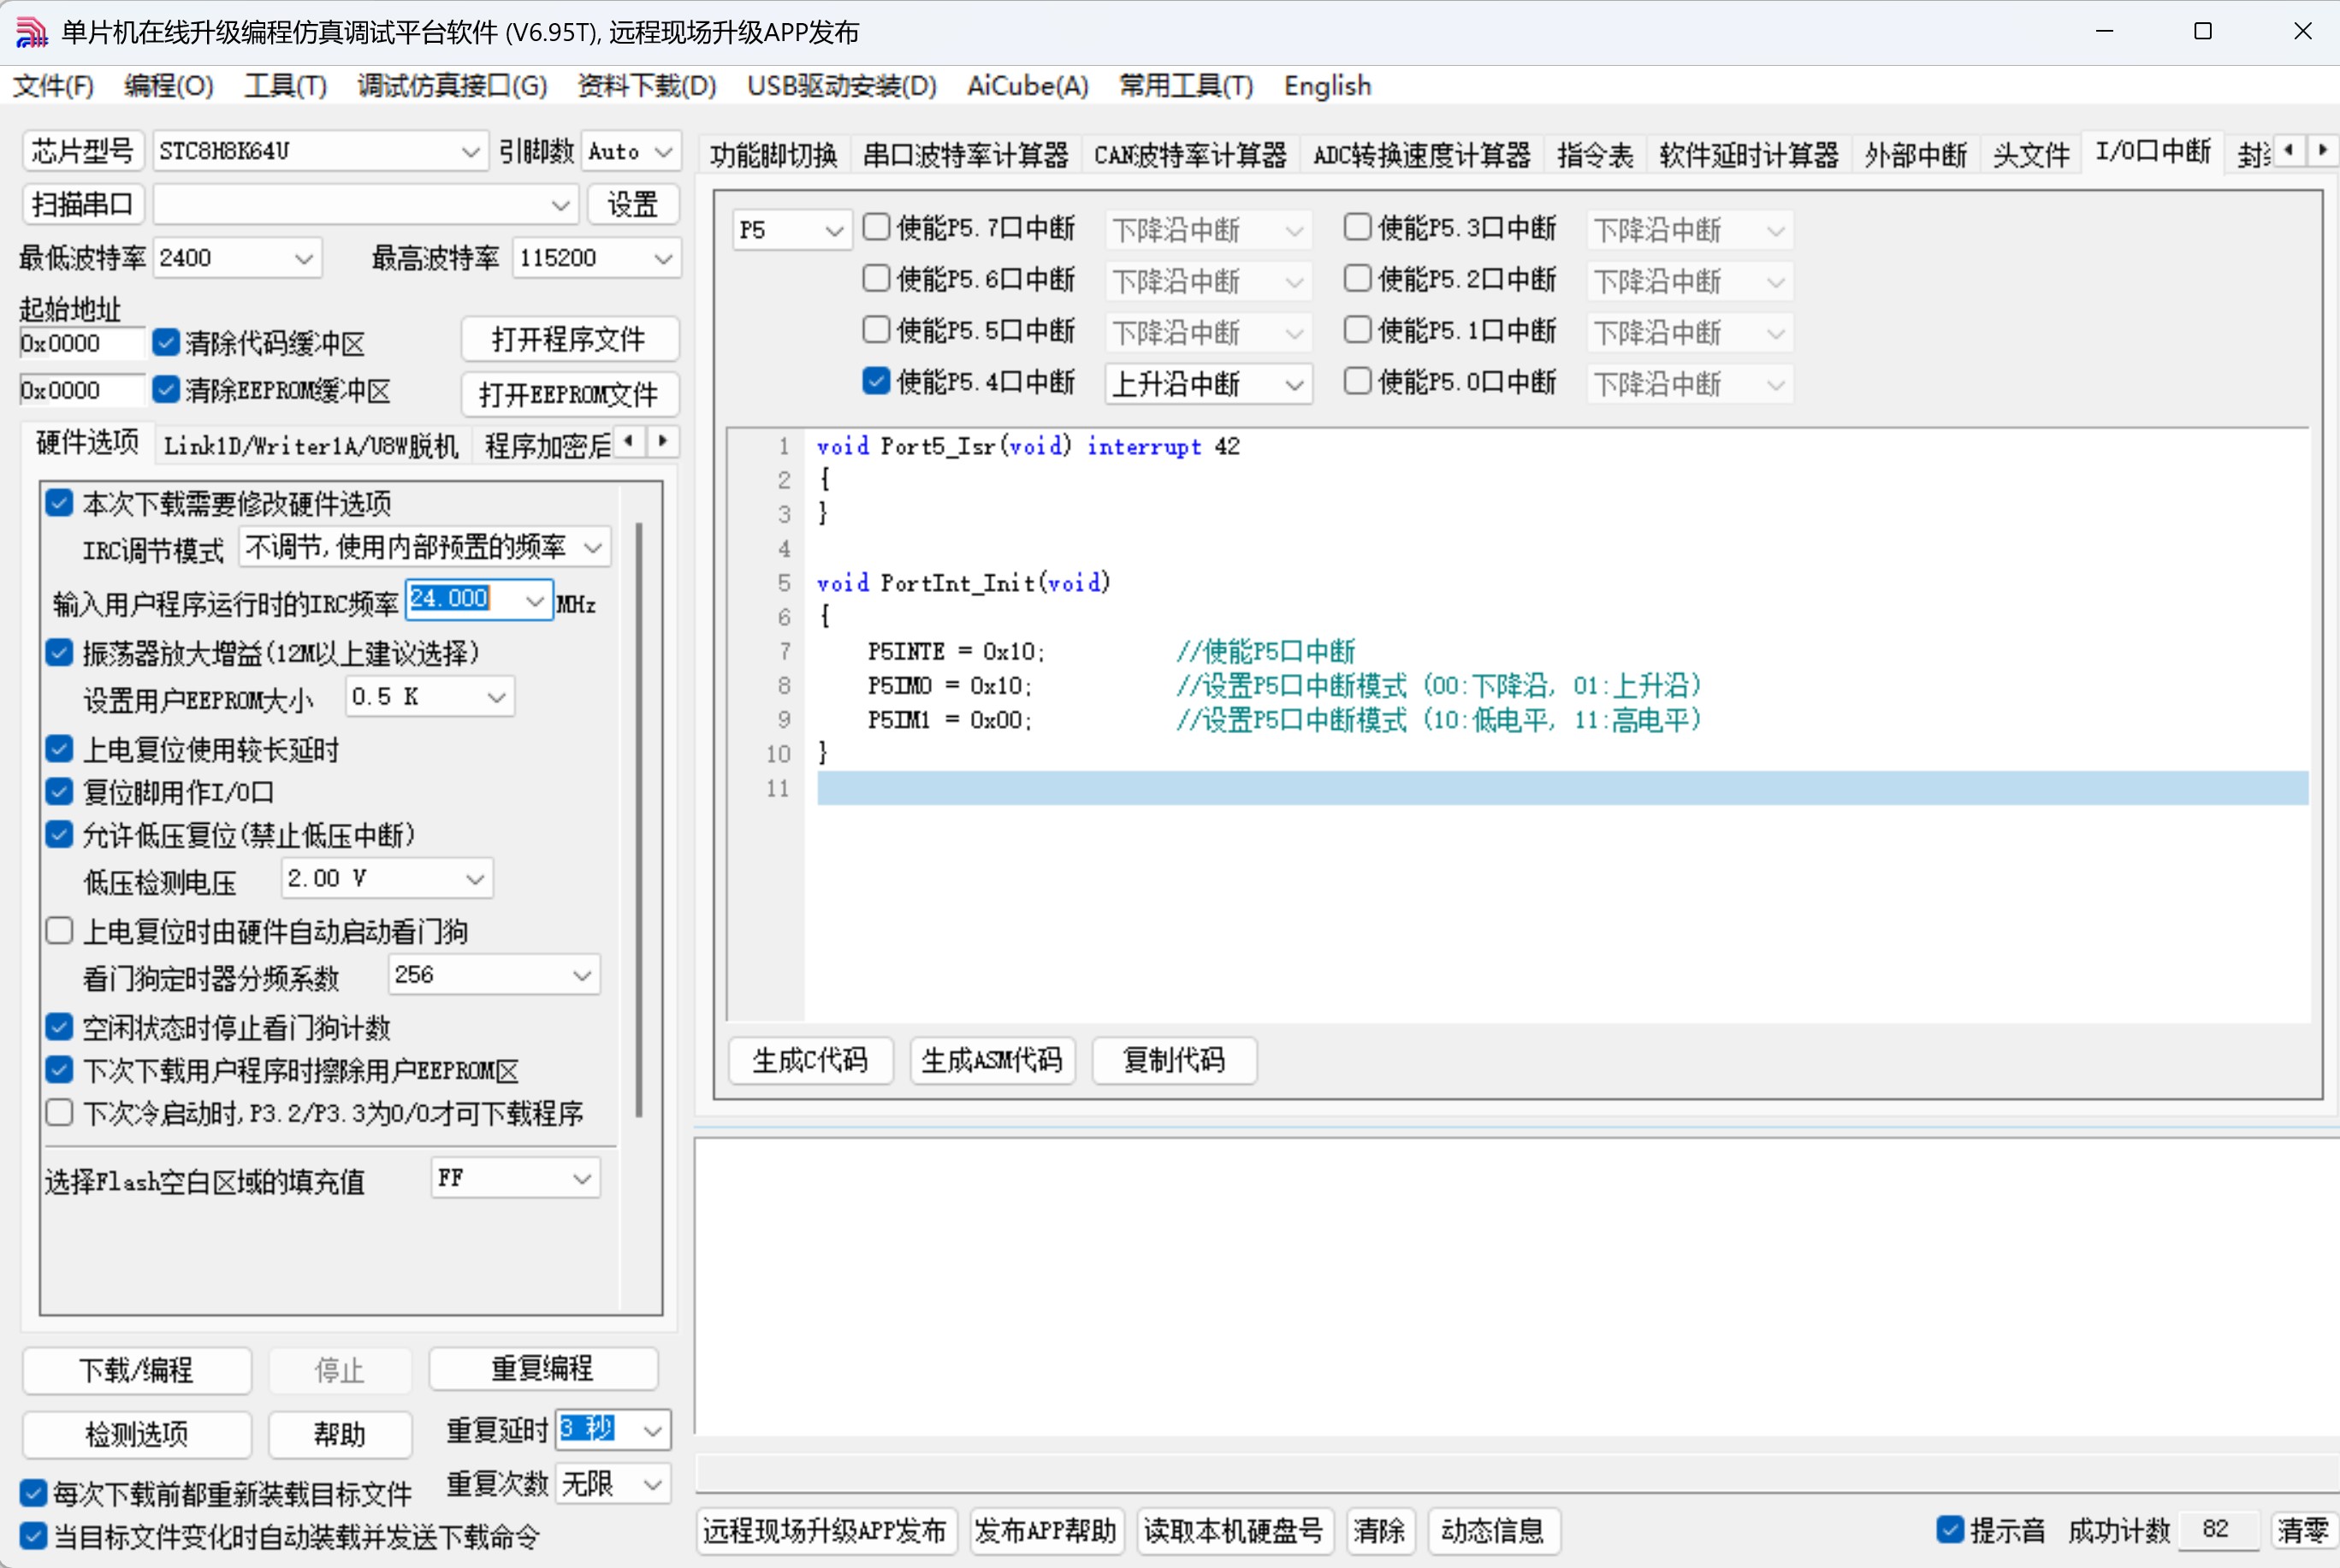
Task: Open P5.4 上升沿中断 mode dropdown
Action: pyautogui.click(x=1208, y=383)
